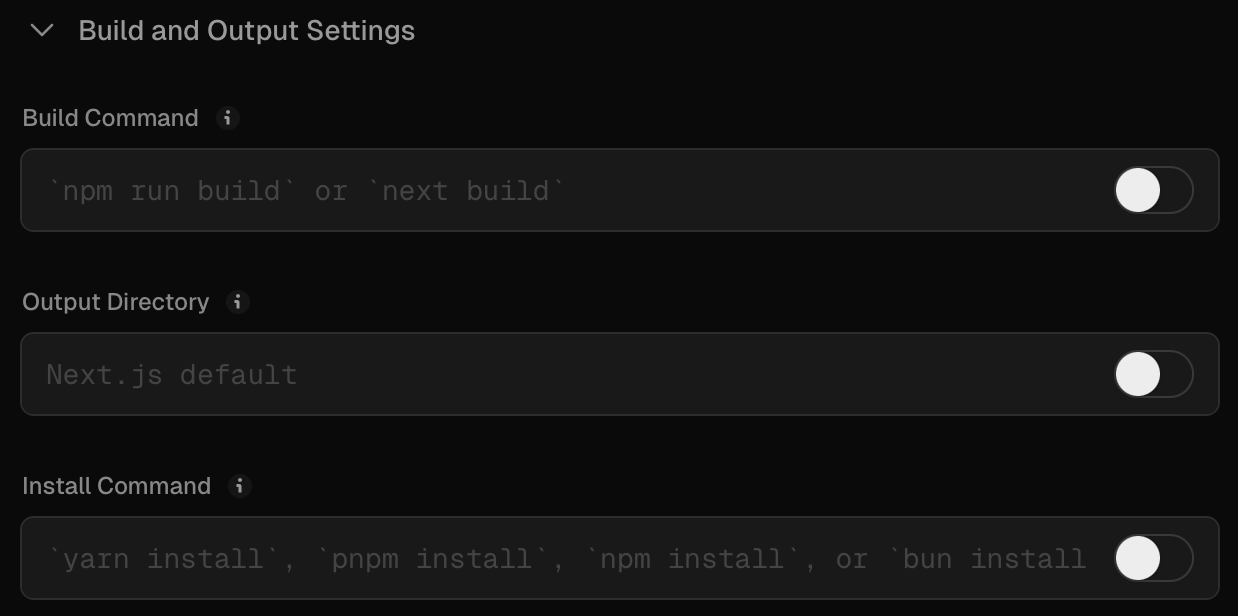Enable the Output Directory override toggle
This screenshot has width=1238, height=616.
click(1153, 374)
